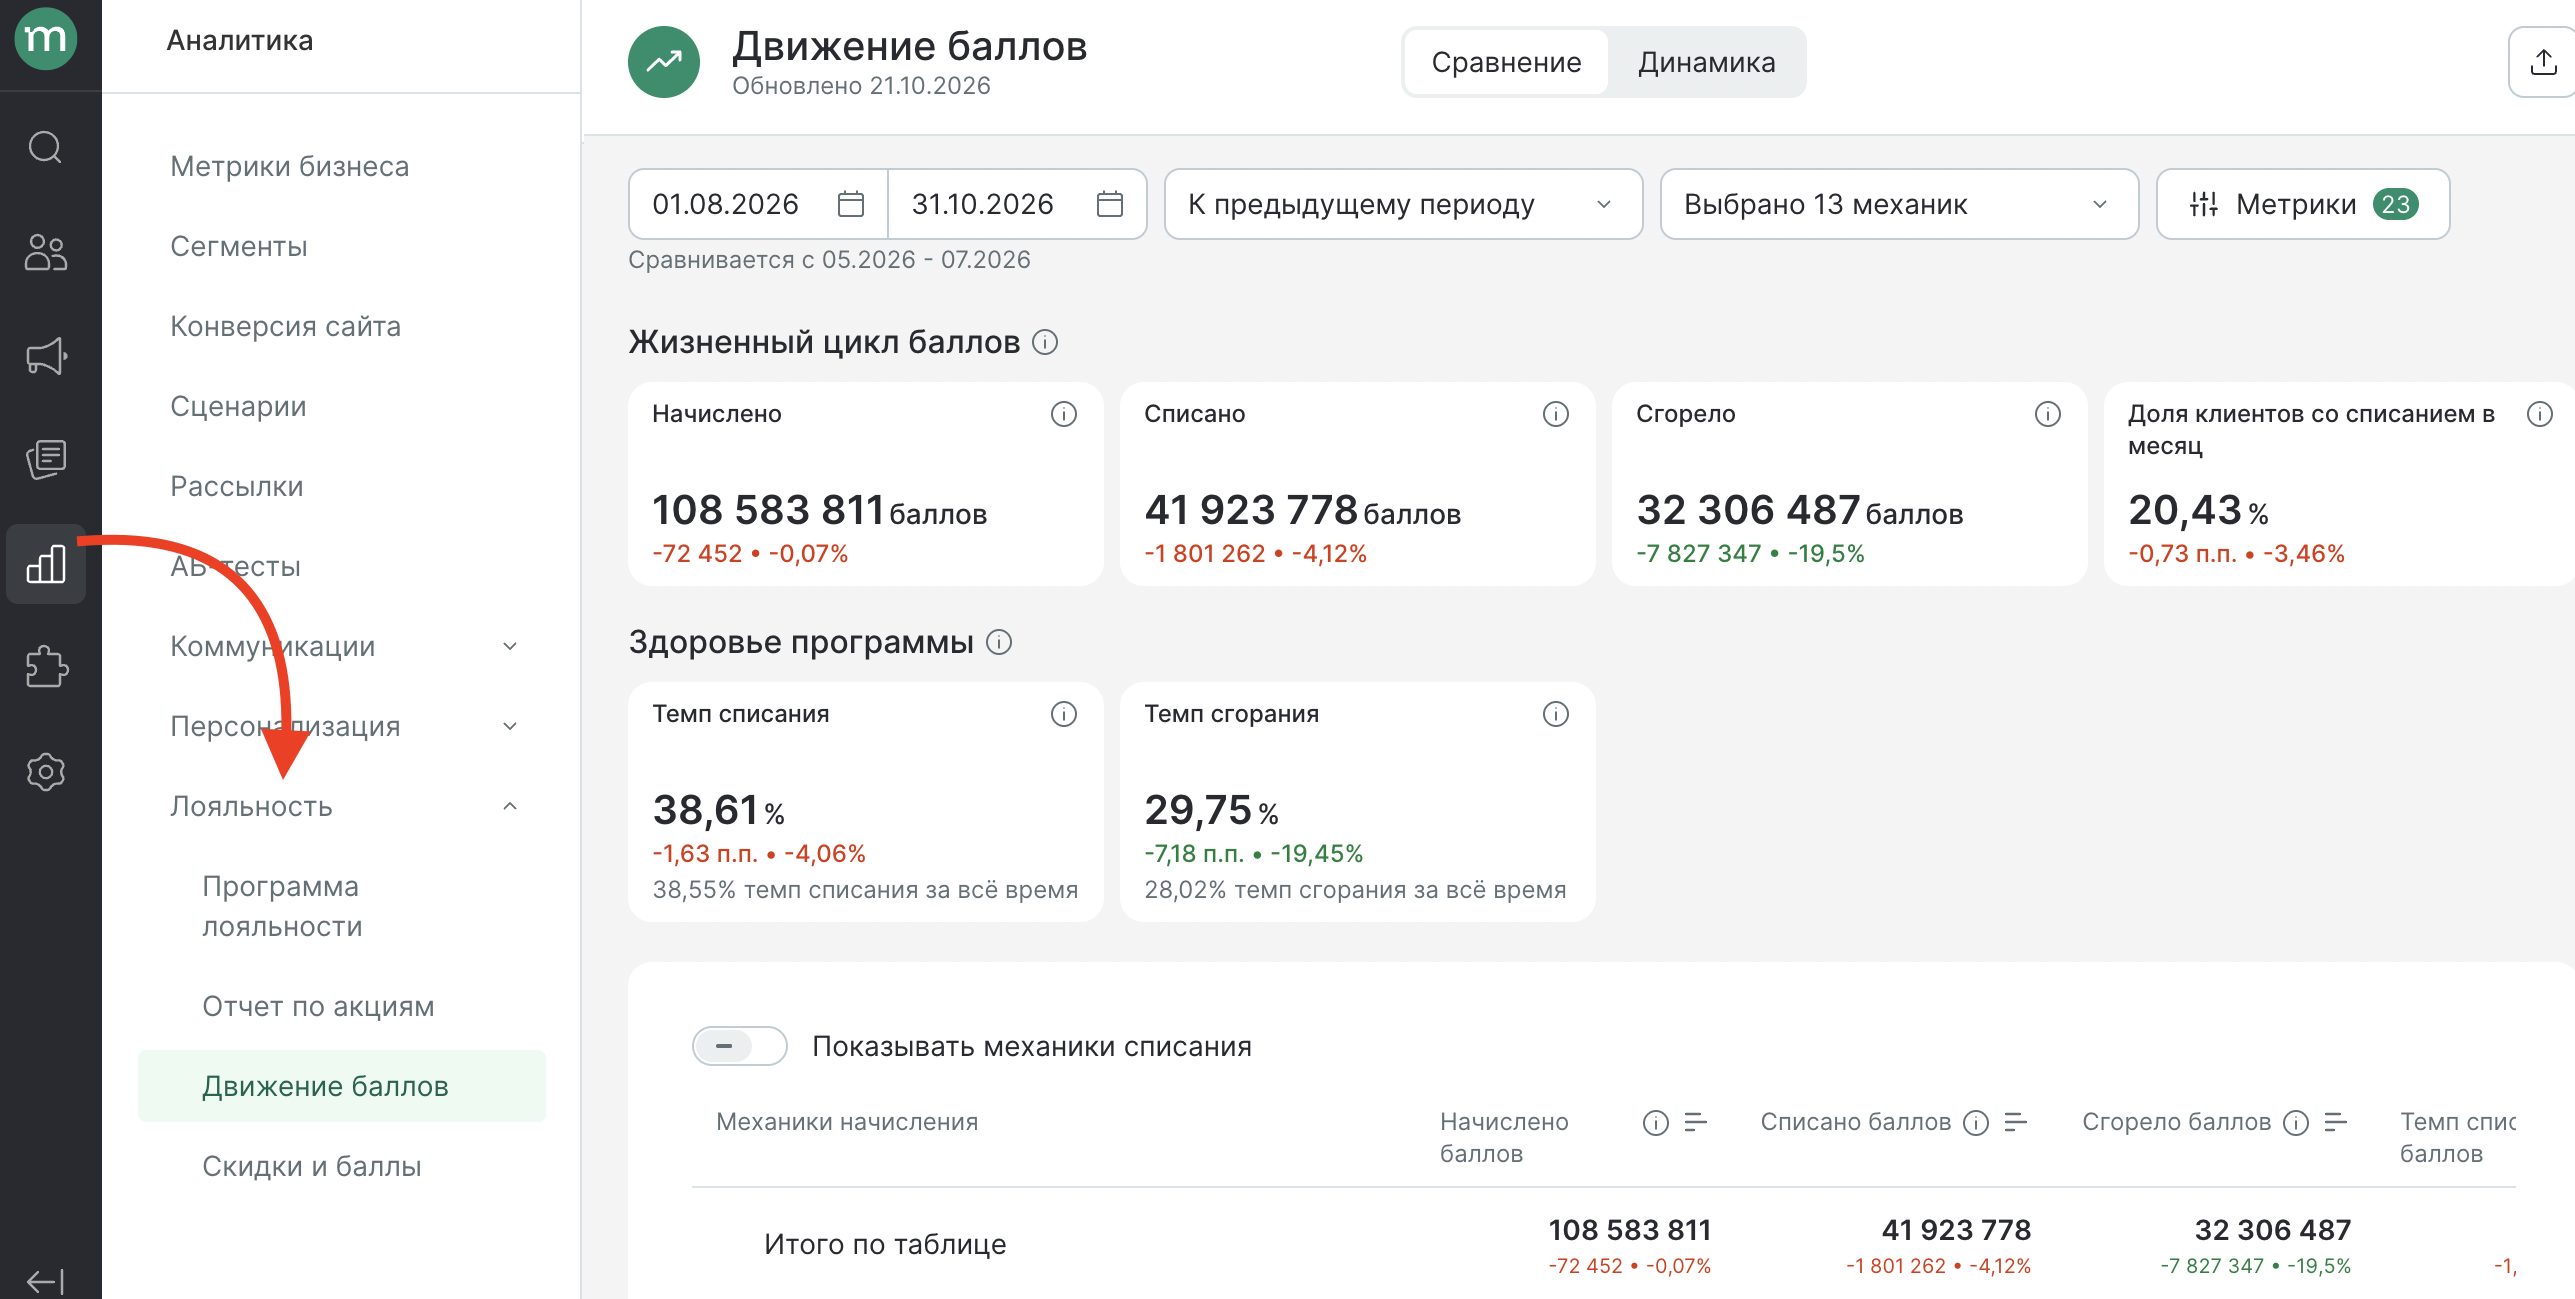Click the Аналитика heading in sidebar
The image size is (2575, 1299).
point(240,40)
